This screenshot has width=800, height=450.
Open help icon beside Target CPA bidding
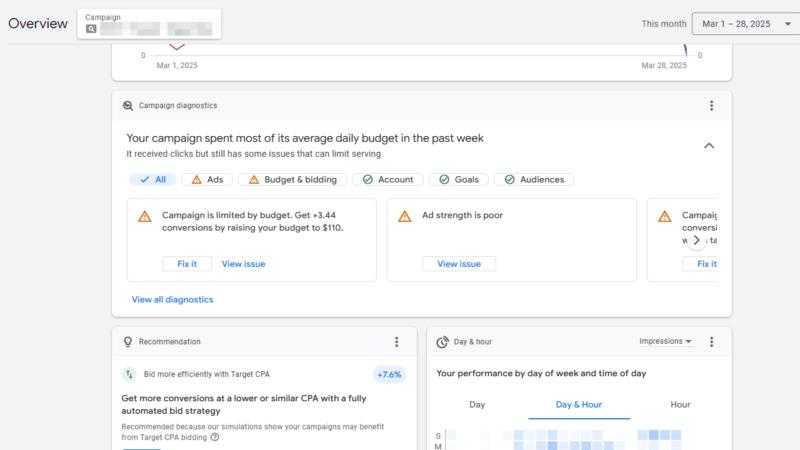[x=215, y=437]
